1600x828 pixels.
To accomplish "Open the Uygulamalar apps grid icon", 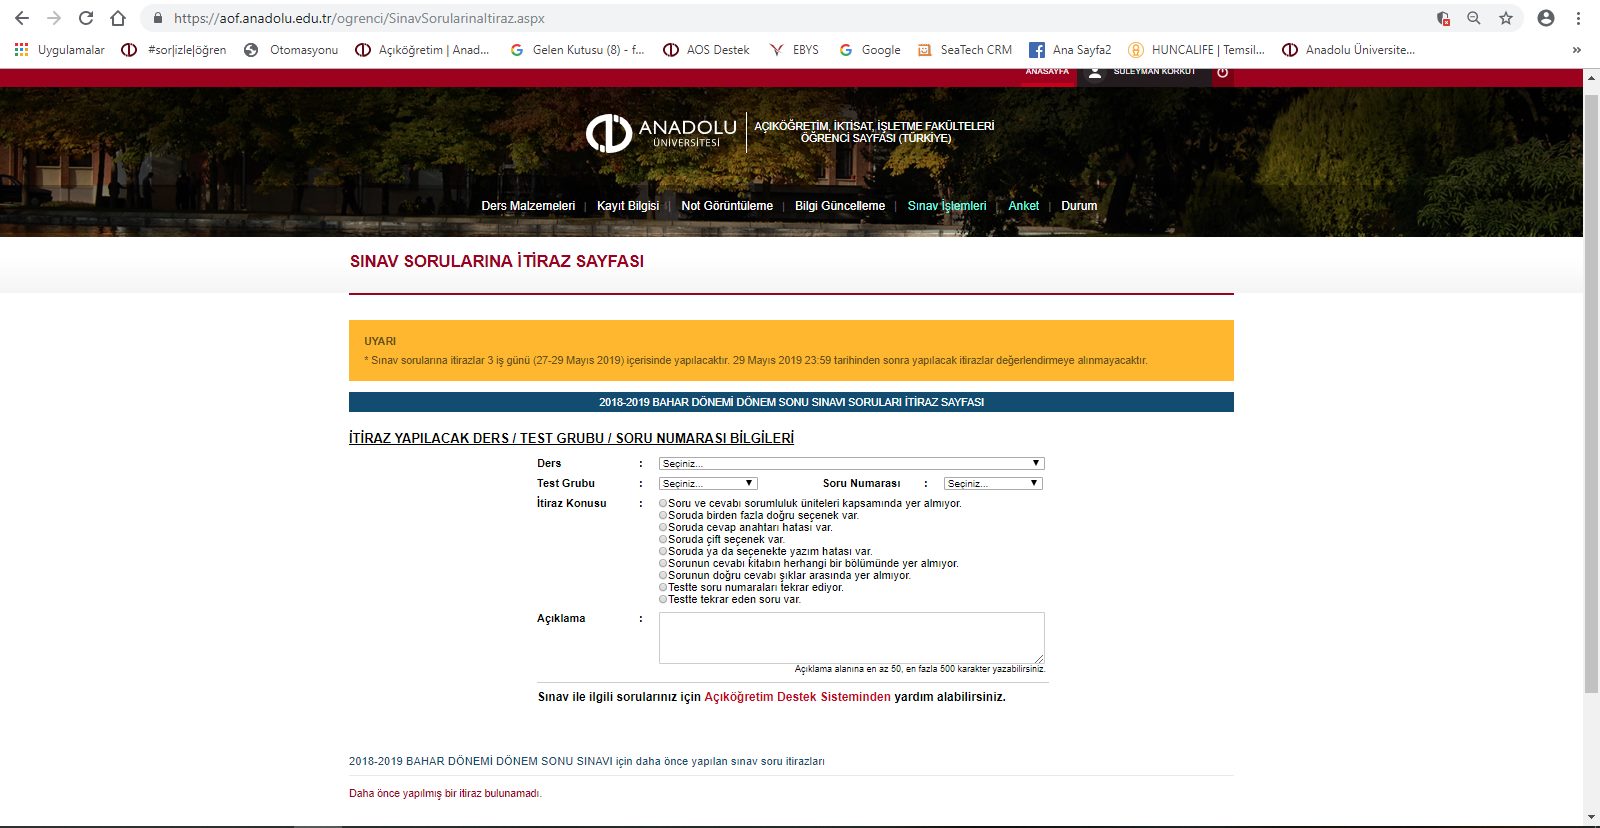I will (x=21, y=49).
